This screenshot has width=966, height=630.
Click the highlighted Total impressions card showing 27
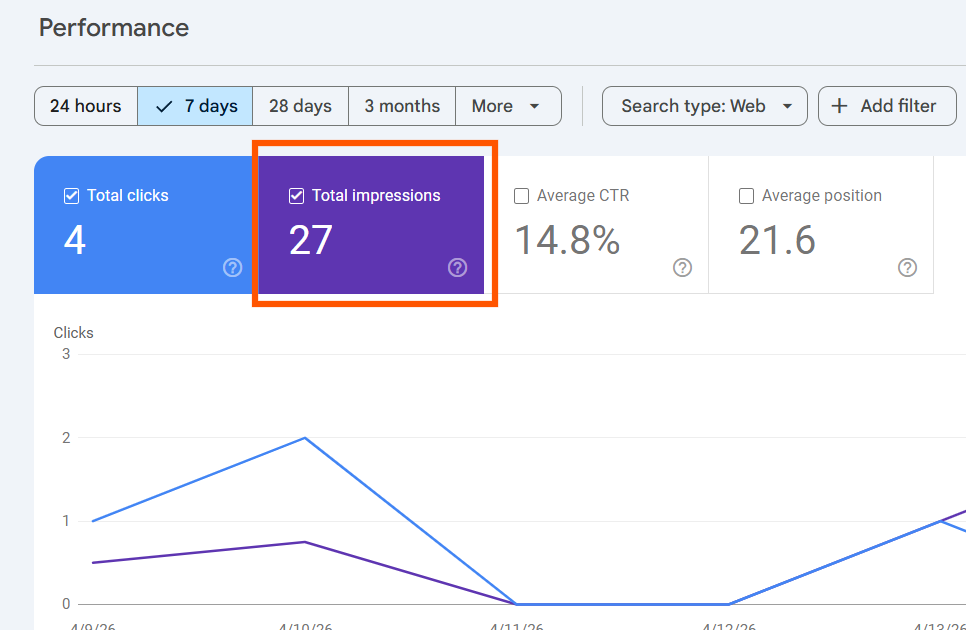(373, 224)
